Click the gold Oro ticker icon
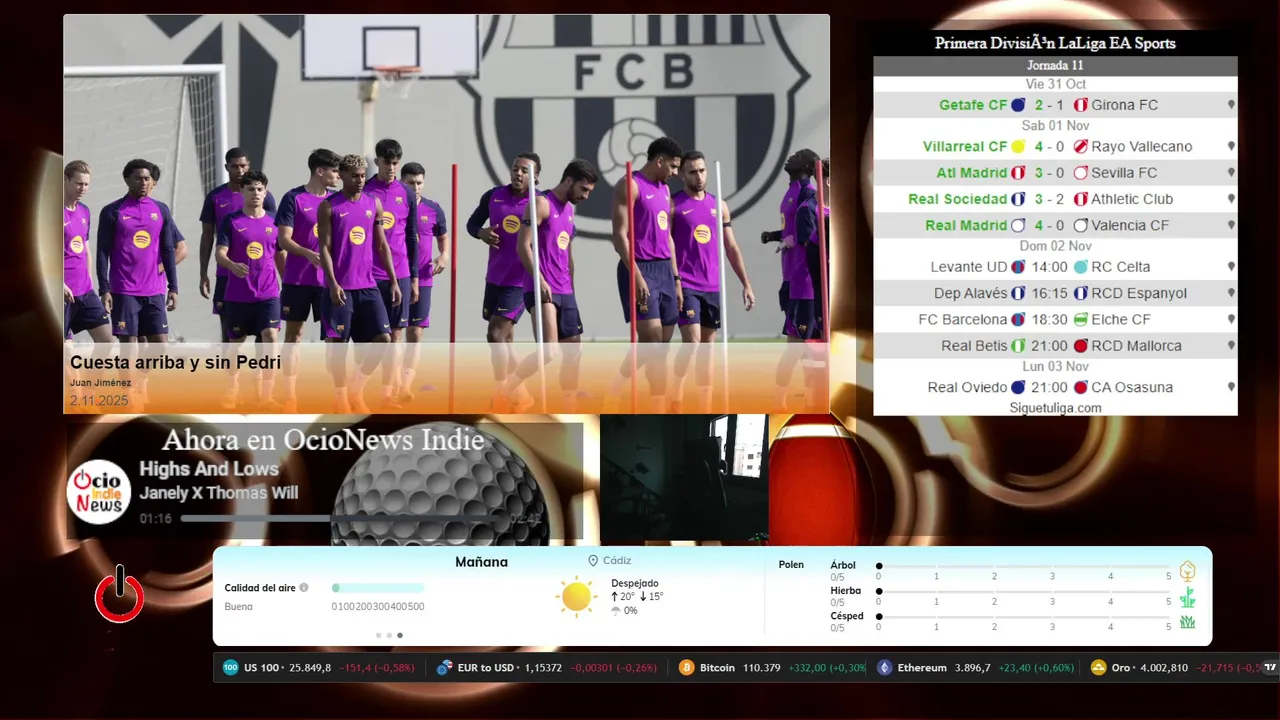Viewport: 1280px width, 720px height. pyautogui.click(x=1098, y=667)
